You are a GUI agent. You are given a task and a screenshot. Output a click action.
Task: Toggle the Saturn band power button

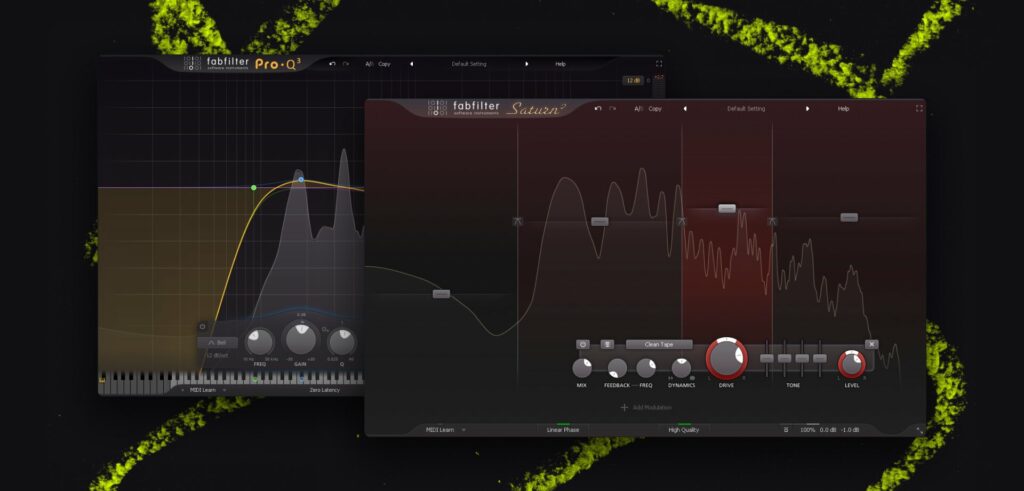pos(583,344)
